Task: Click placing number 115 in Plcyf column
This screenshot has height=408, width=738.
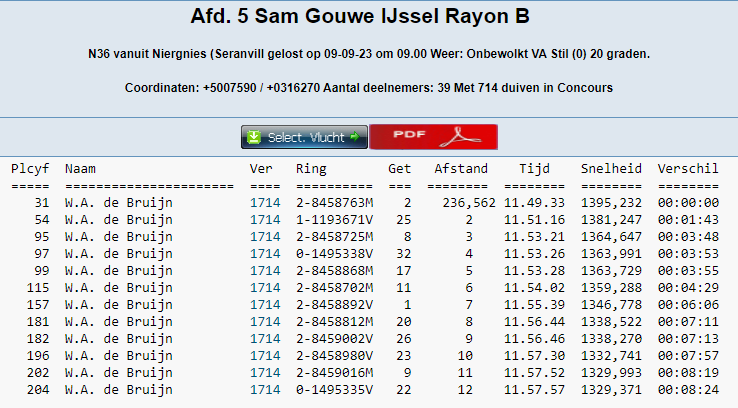Action: tap(38, 288)
